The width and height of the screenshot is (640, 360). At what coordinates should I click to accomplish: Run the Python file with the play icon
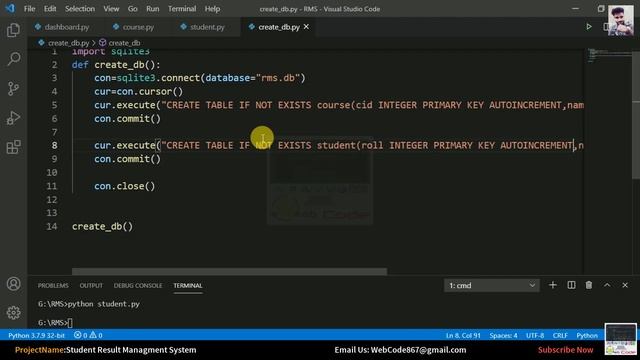click(589, 27)
